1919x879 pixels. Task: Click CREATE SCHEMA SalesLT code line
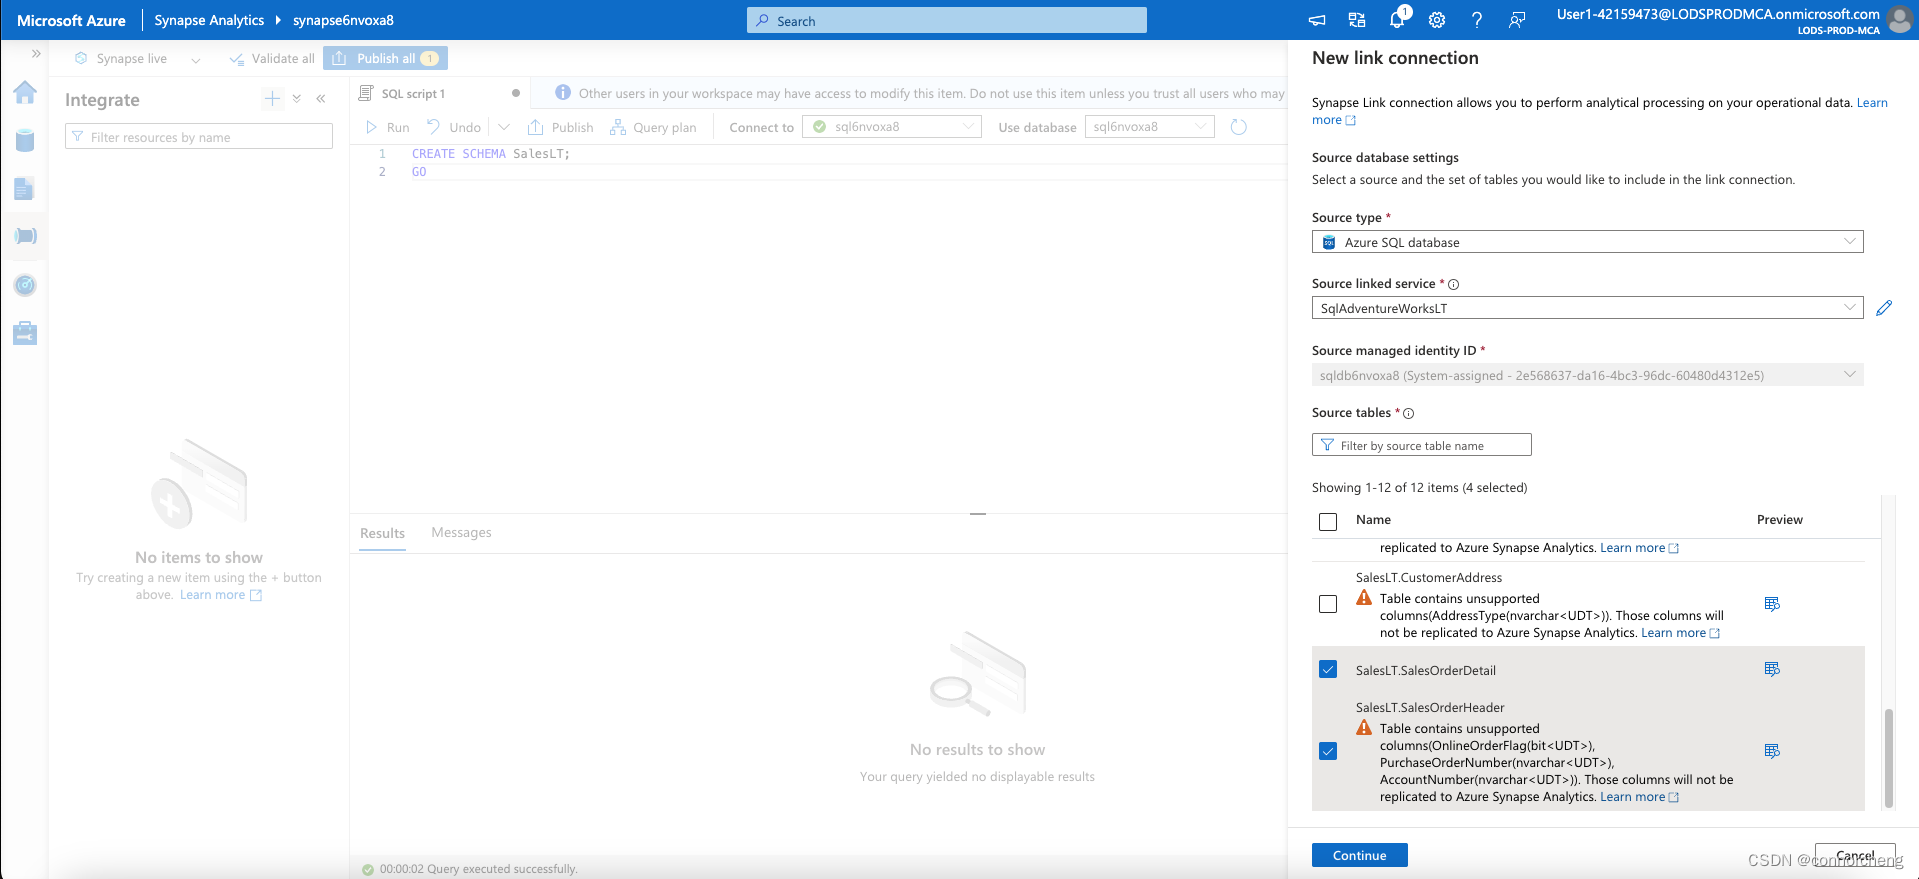pyautogui.click(x=490, y=154)
